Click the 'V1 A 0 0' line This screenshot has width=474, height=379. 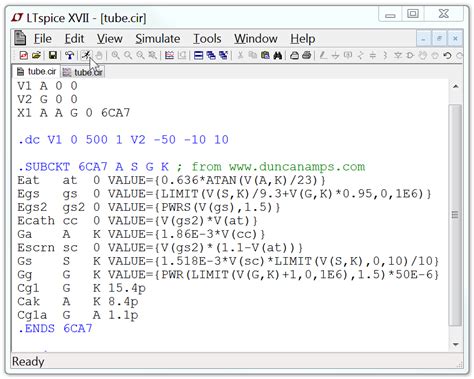click(x=47, y=86)
